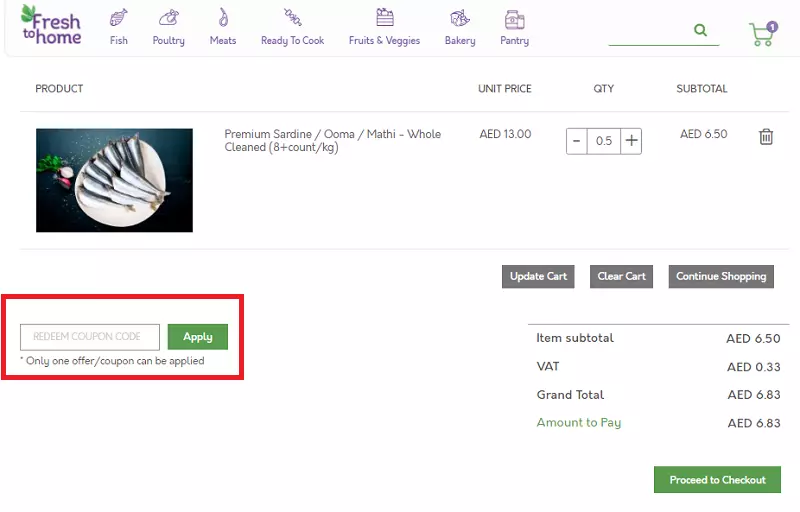Click the Item subtotal label
Viewport: 800px width, 512px height.
[575, 338]
